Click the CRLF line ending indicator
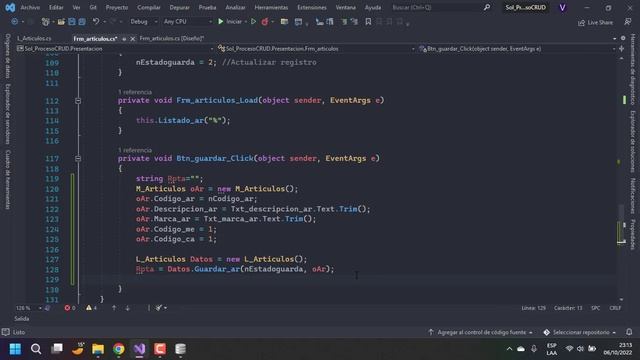The height and width of the screenshot is (360, 640). pyautogui.click(x=615, y=308)
